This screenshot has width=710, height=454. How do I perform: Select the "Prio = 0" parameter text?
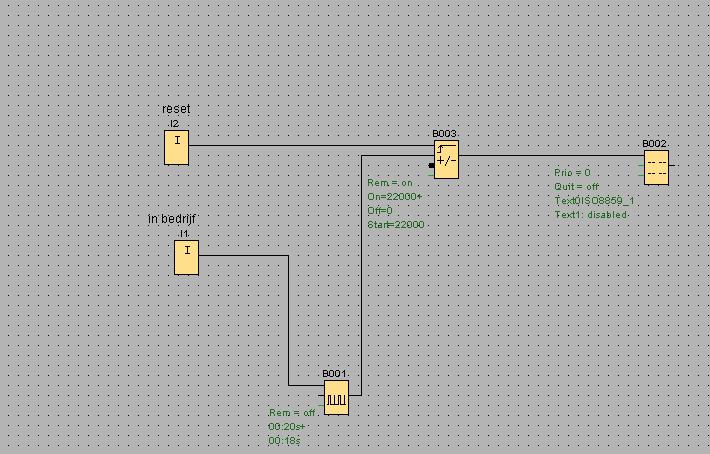coord(572,173)
